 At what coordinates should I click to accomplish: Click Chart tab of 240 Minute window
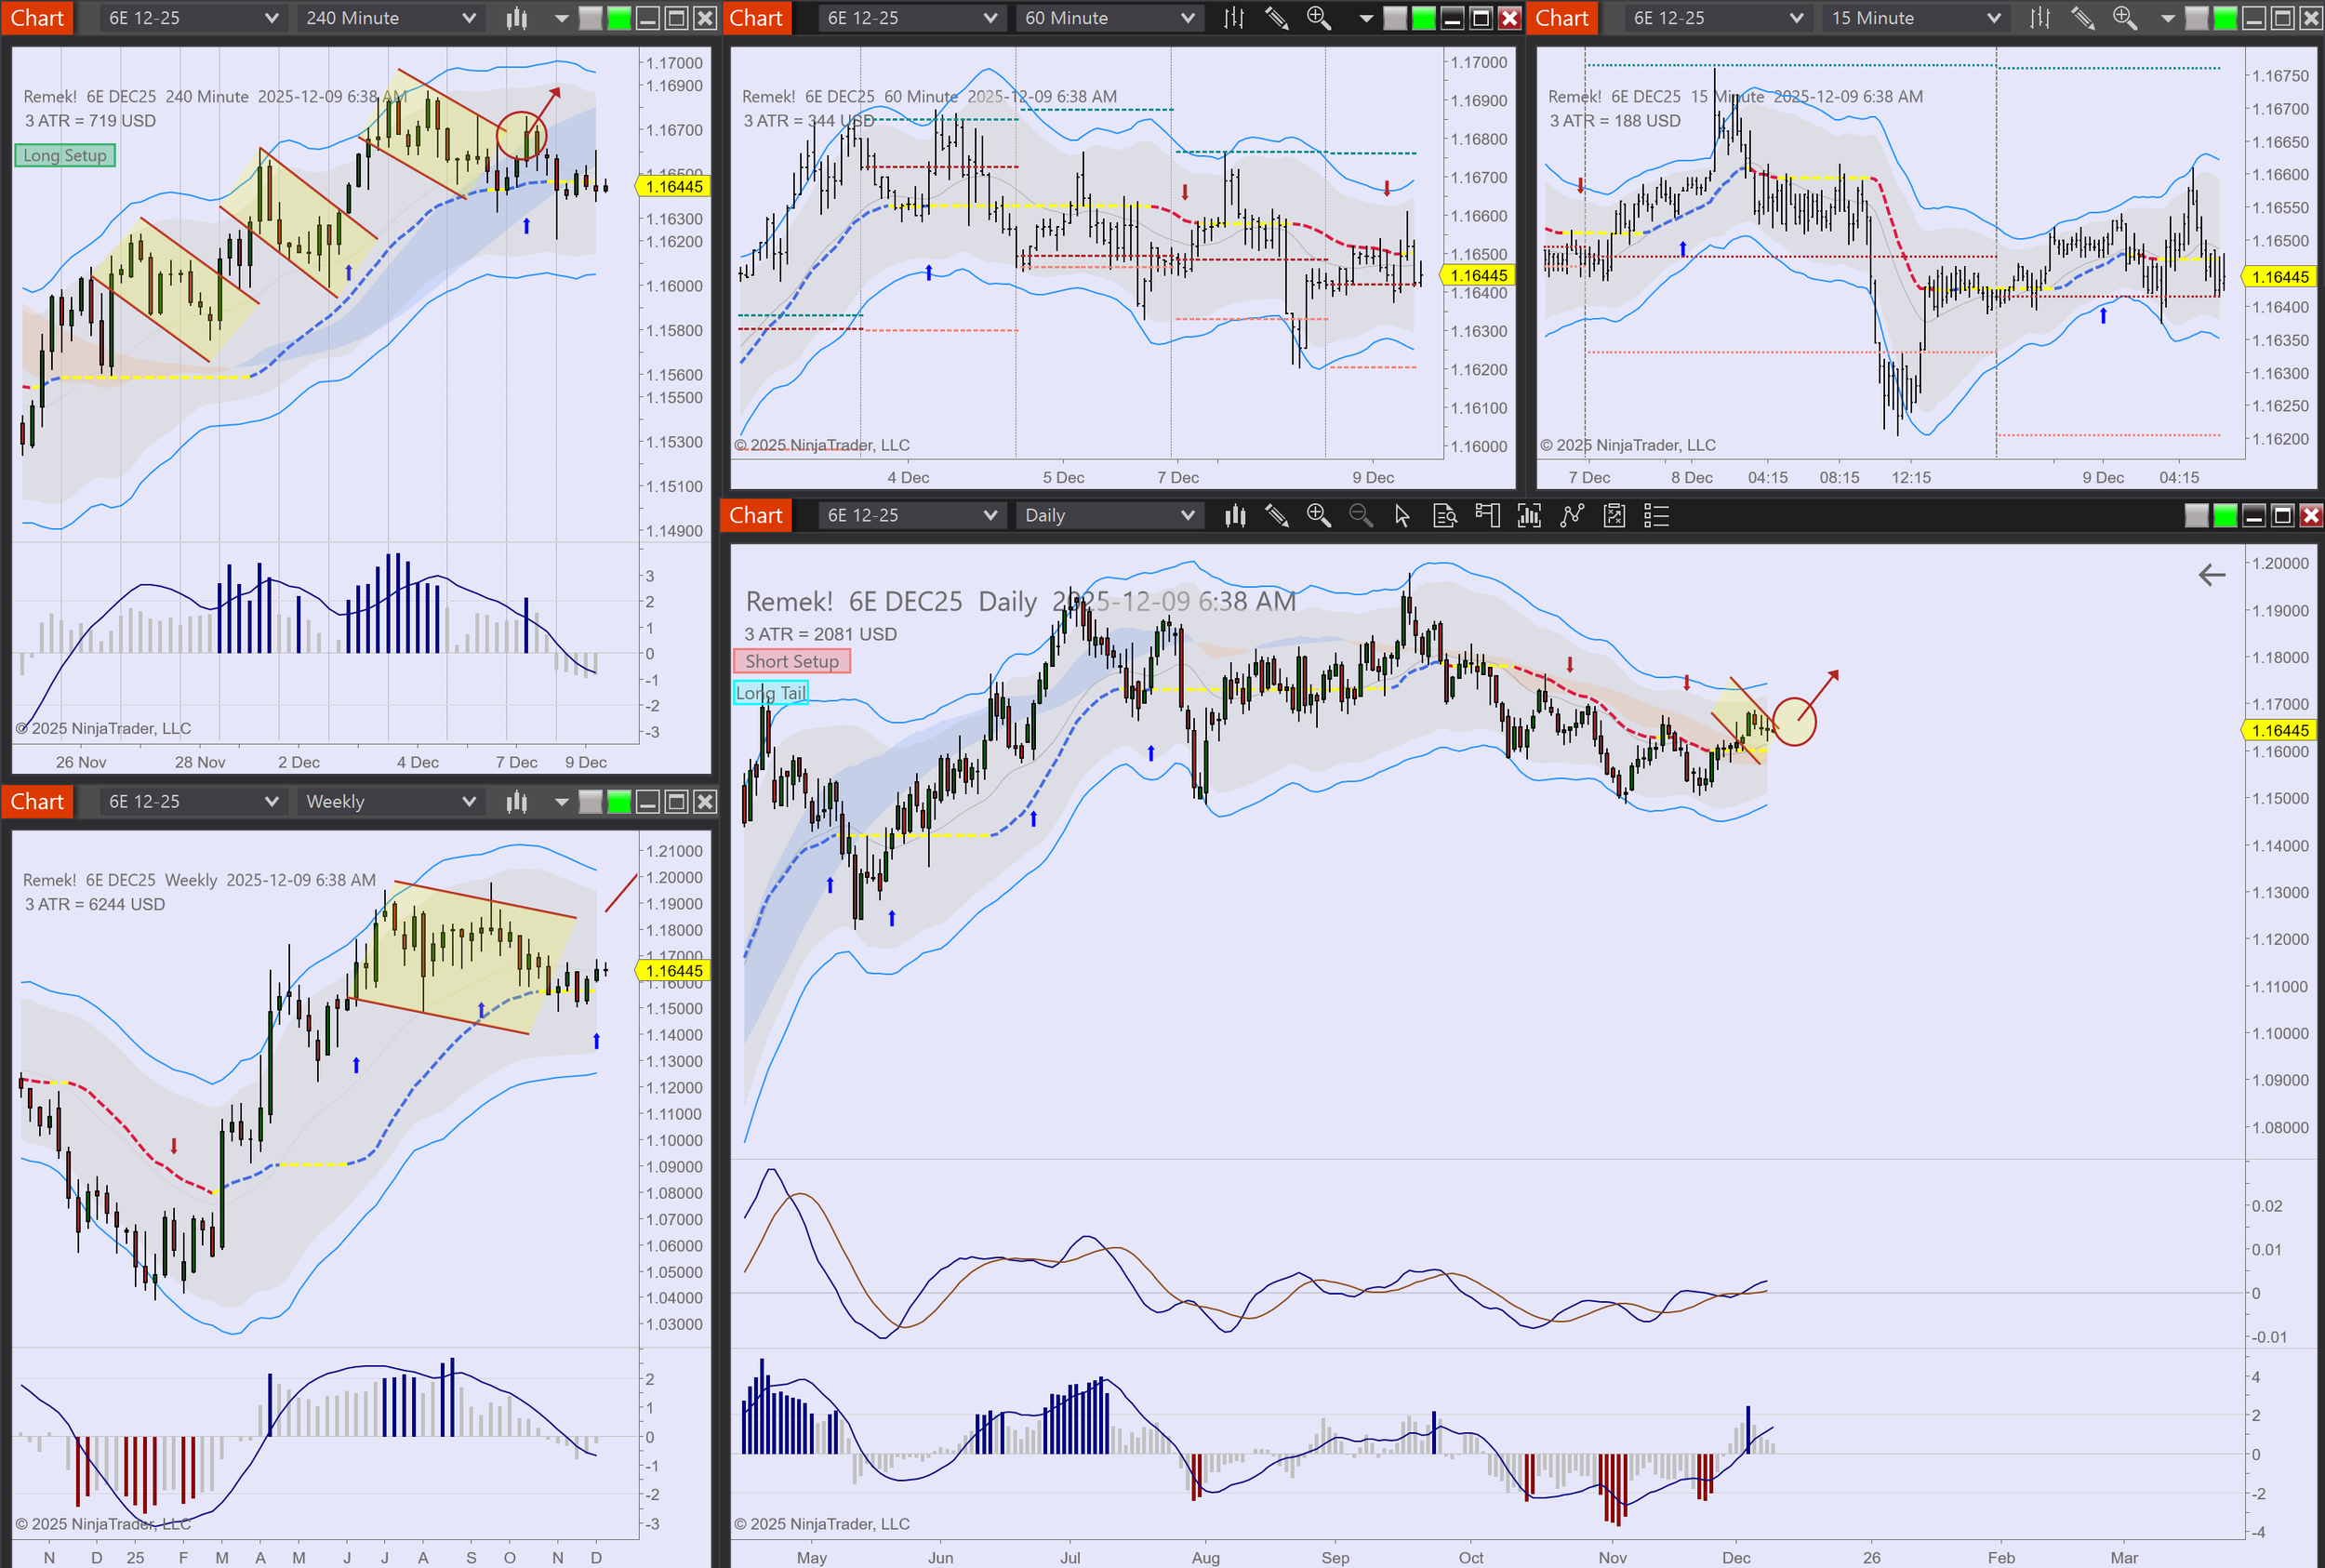(x=37, y=18)
